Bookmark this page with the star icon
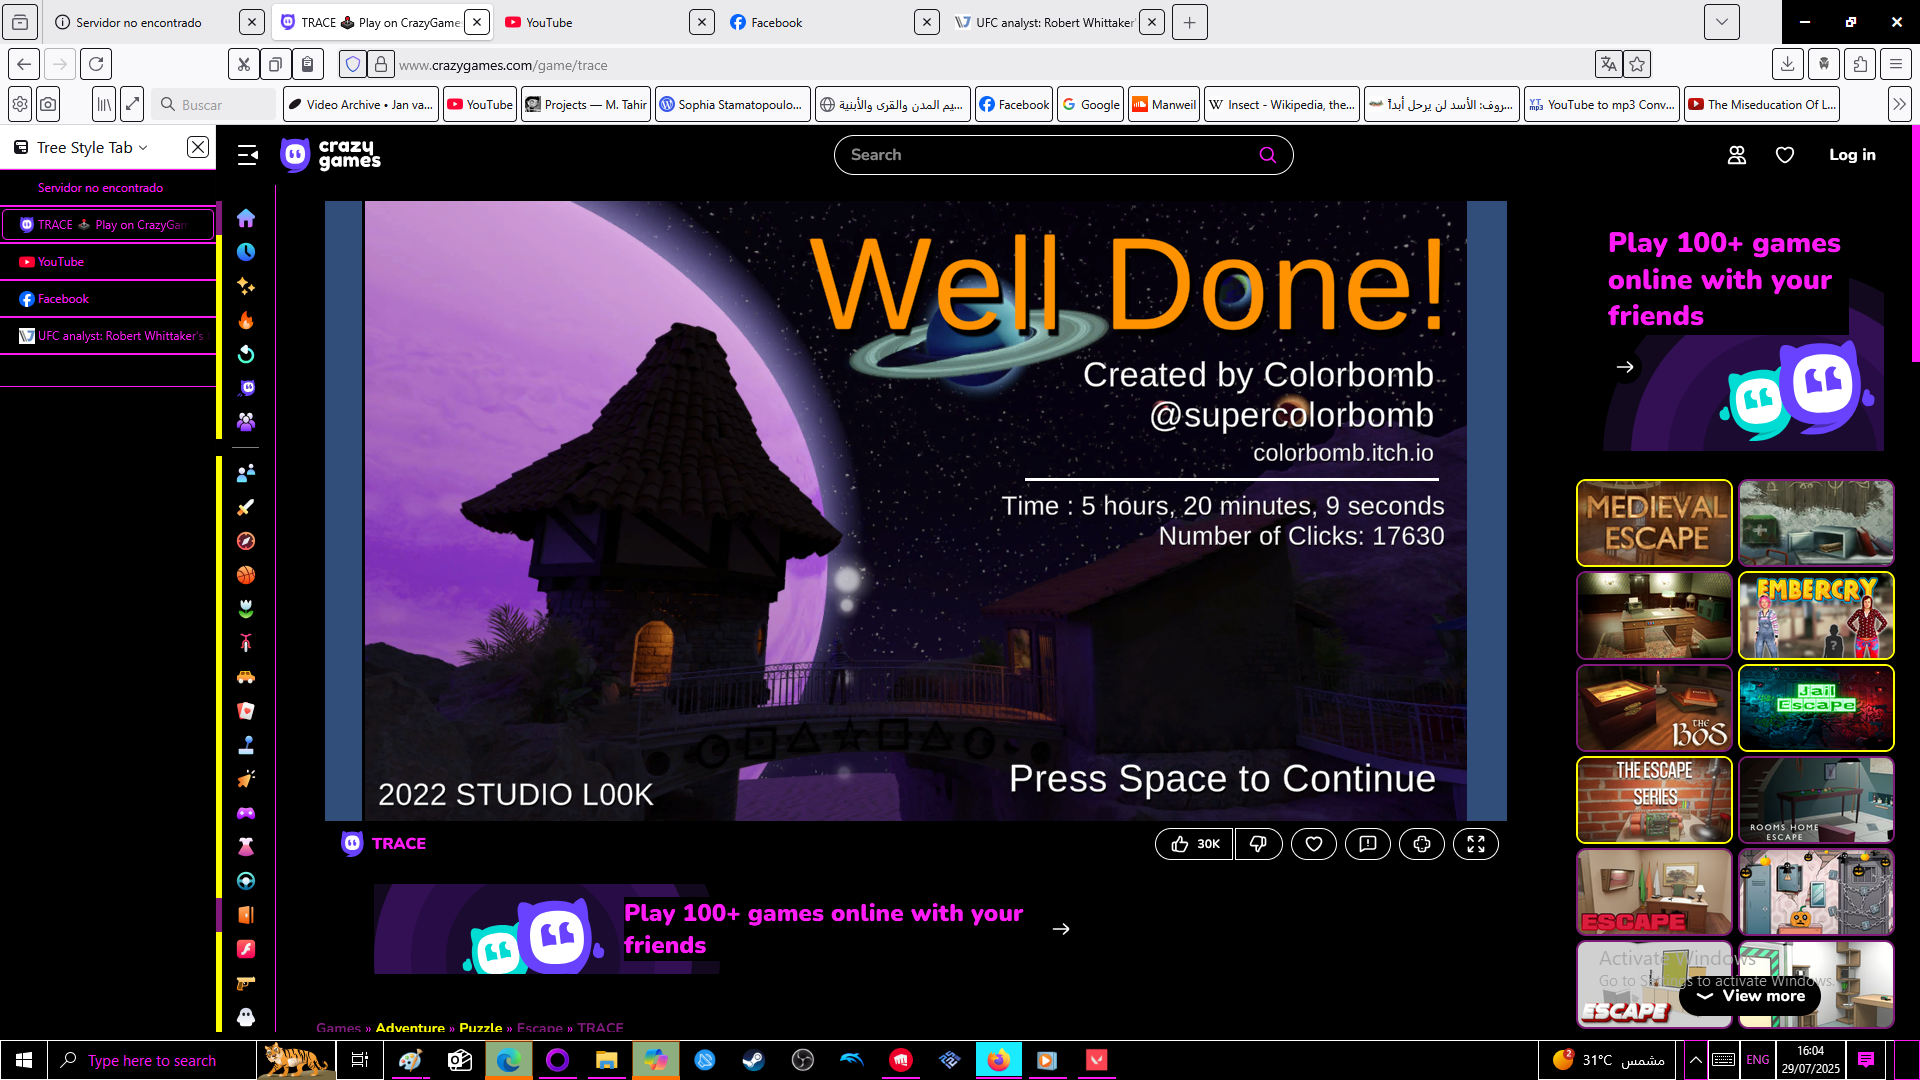Screen dimensions: 1920x1080 point(1637,65)
